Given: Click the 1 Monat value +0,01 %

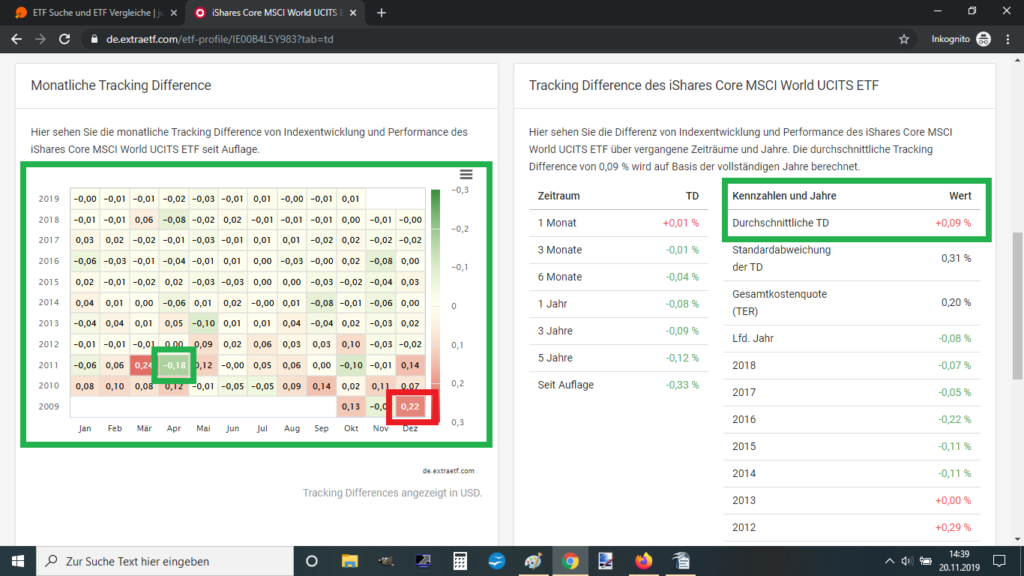Looking at the screenshot, I should (680, 223).
